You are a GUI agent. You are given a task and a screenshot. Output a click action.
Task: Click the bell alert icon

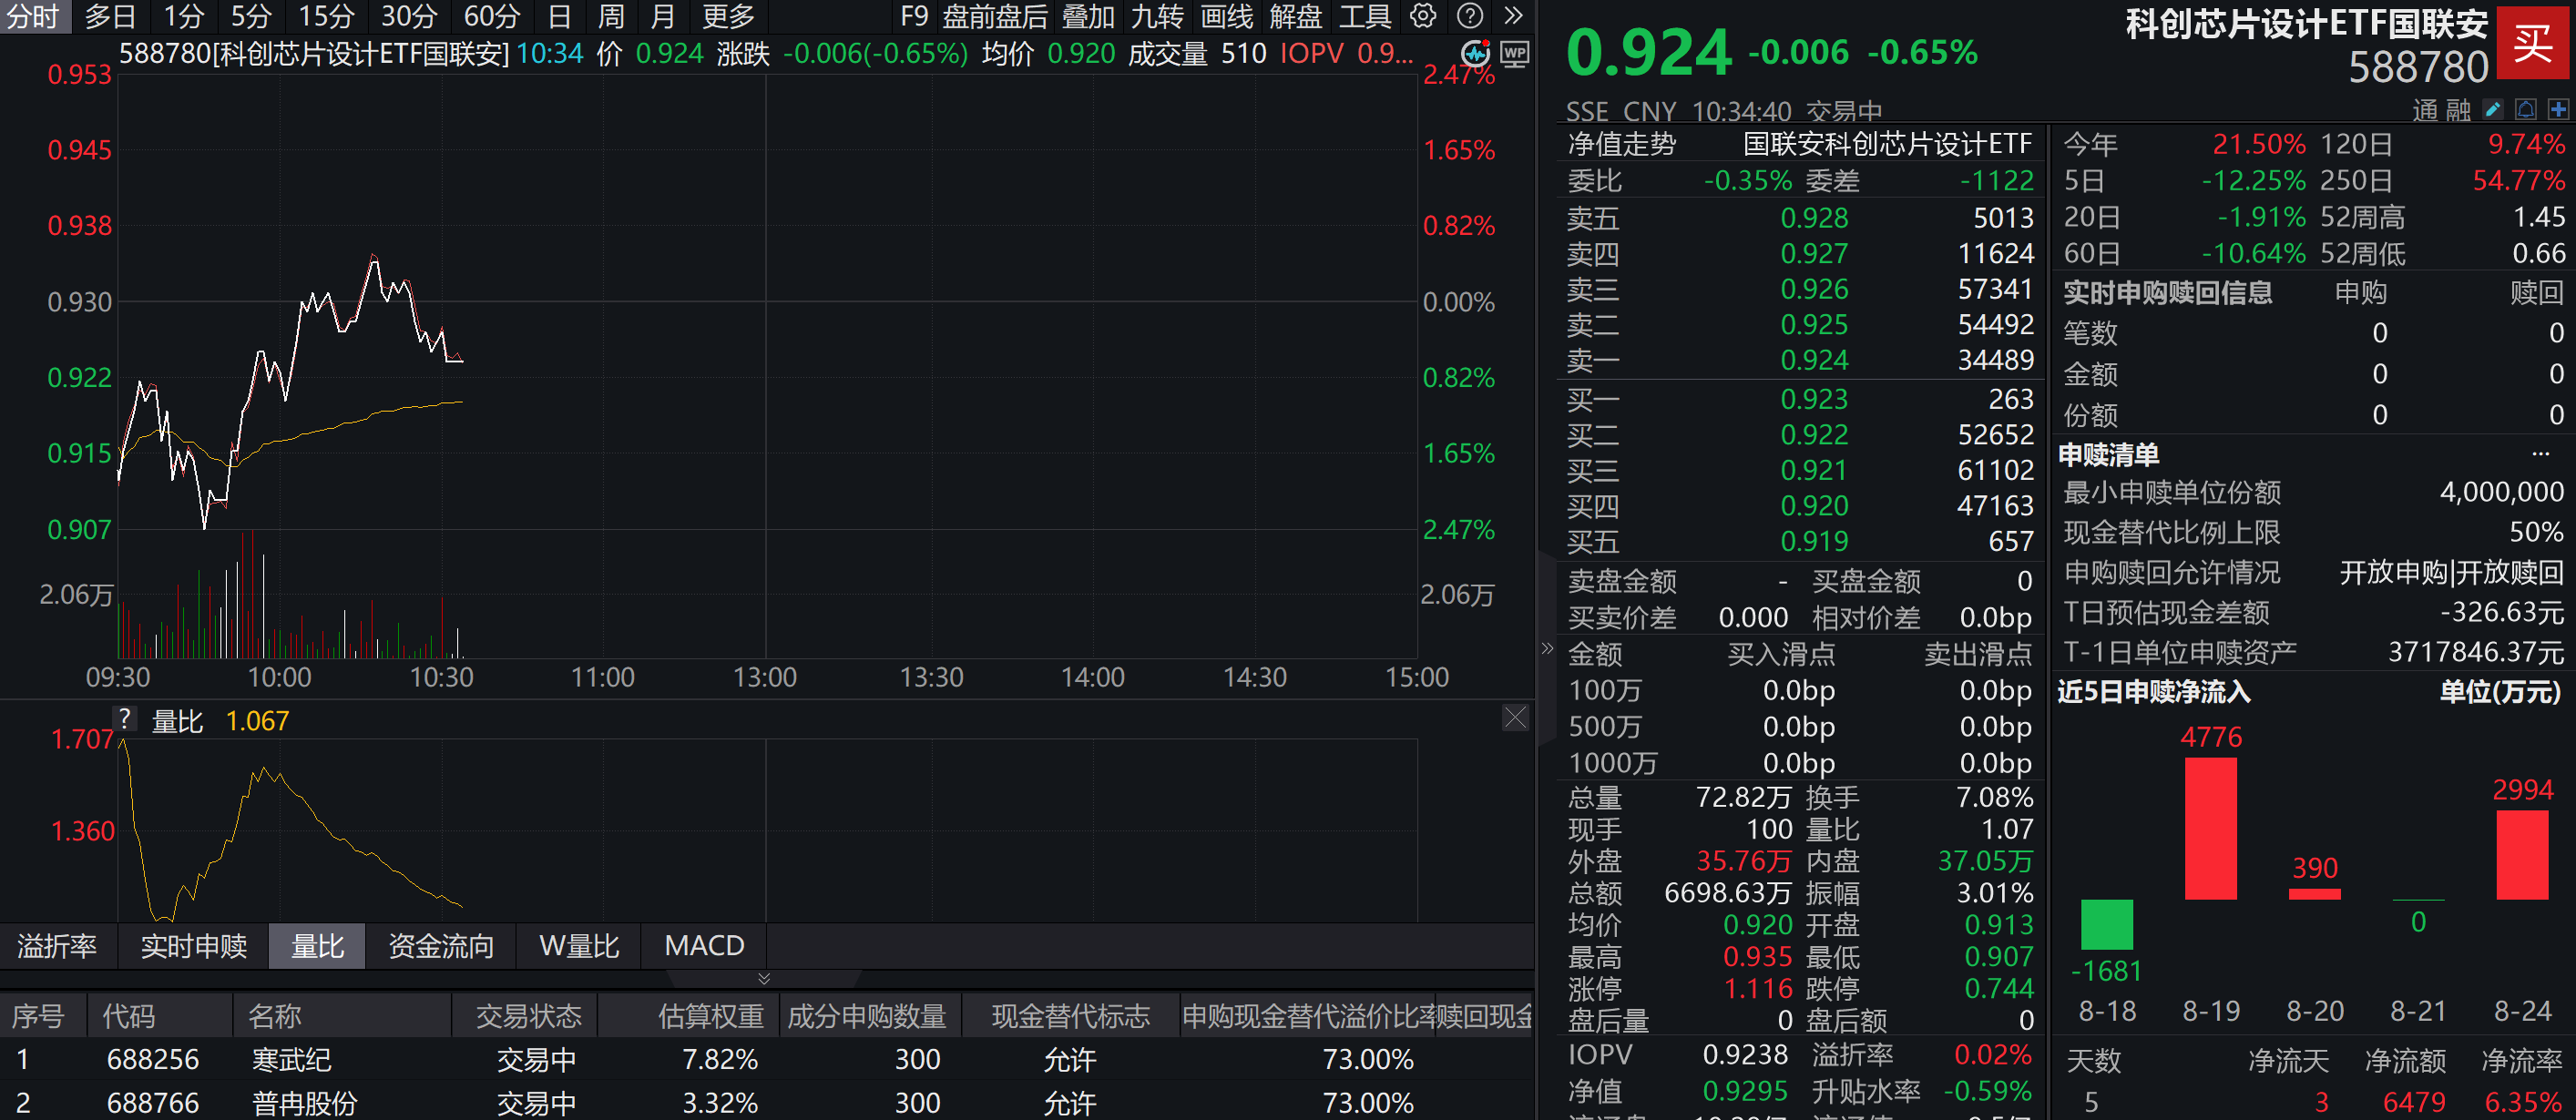pyautogui.click(x=2525, y=109)
